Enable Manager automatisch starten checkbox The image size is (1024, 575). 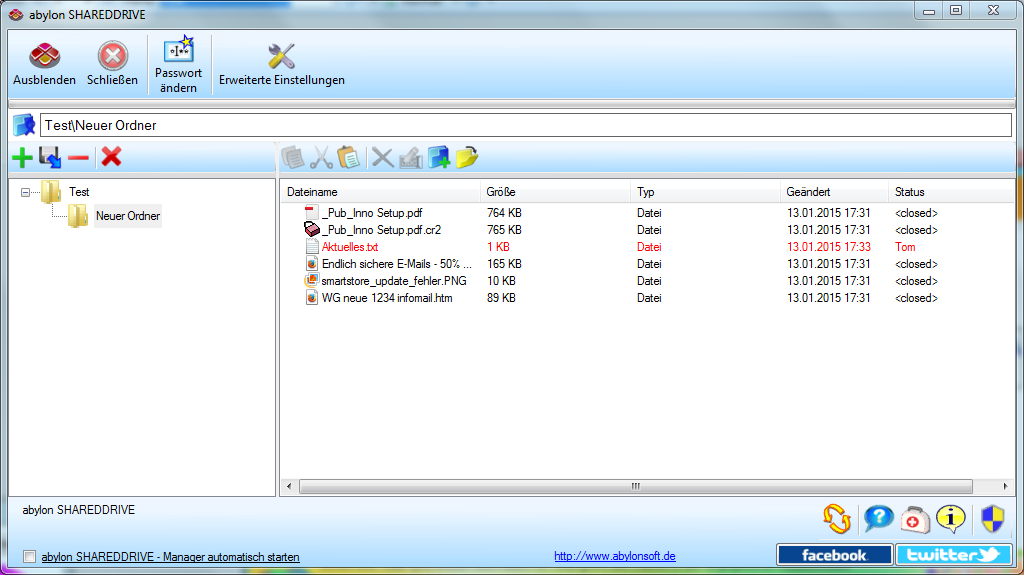pos(29,557)
